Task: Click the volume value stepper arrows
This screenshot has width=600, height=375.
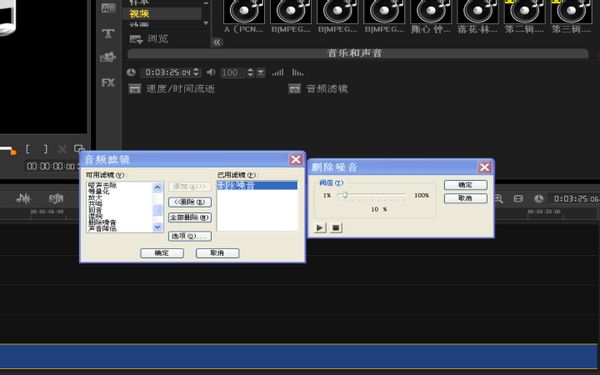Action: pyautogui.click(x=251, y=72)
